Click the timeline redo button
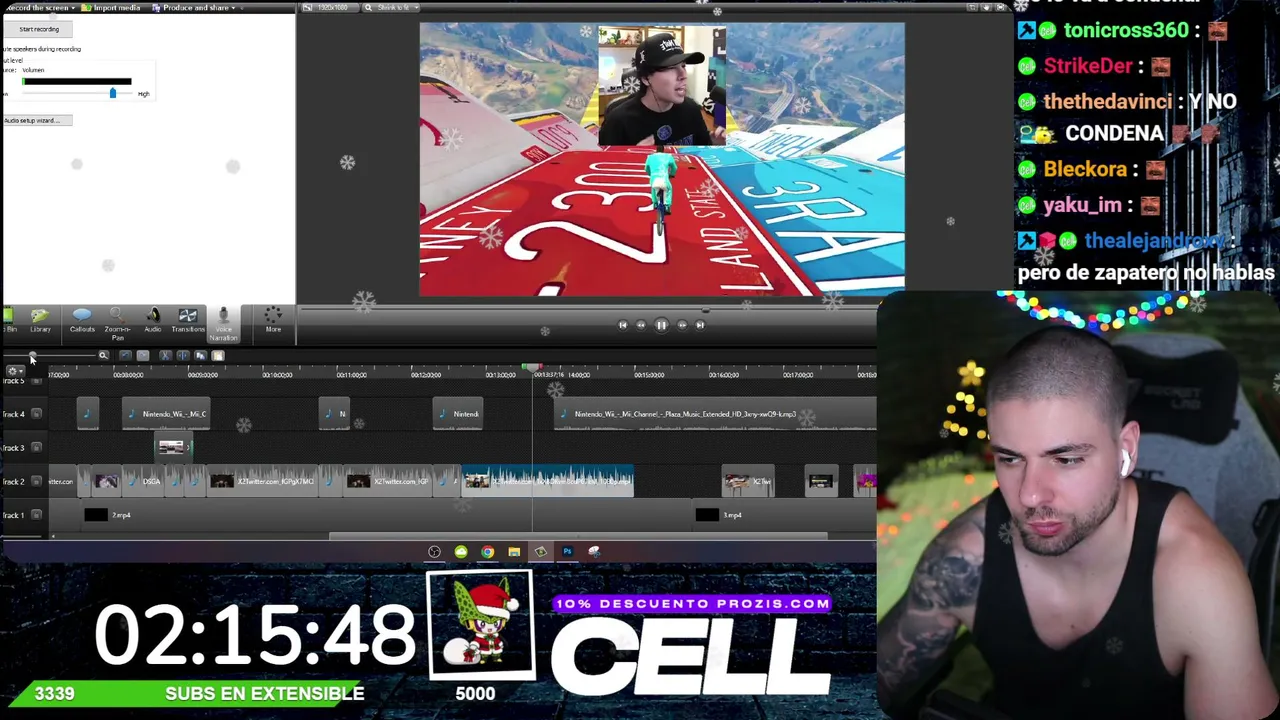This screenshot has height=720, width=1280. click(x=143, y=356)
